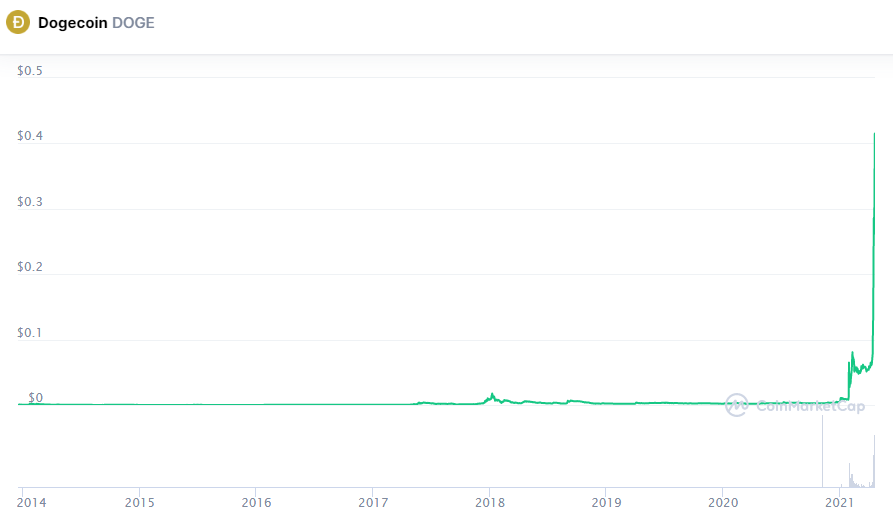Click the $0.2 y-axis label

point(31,267)
